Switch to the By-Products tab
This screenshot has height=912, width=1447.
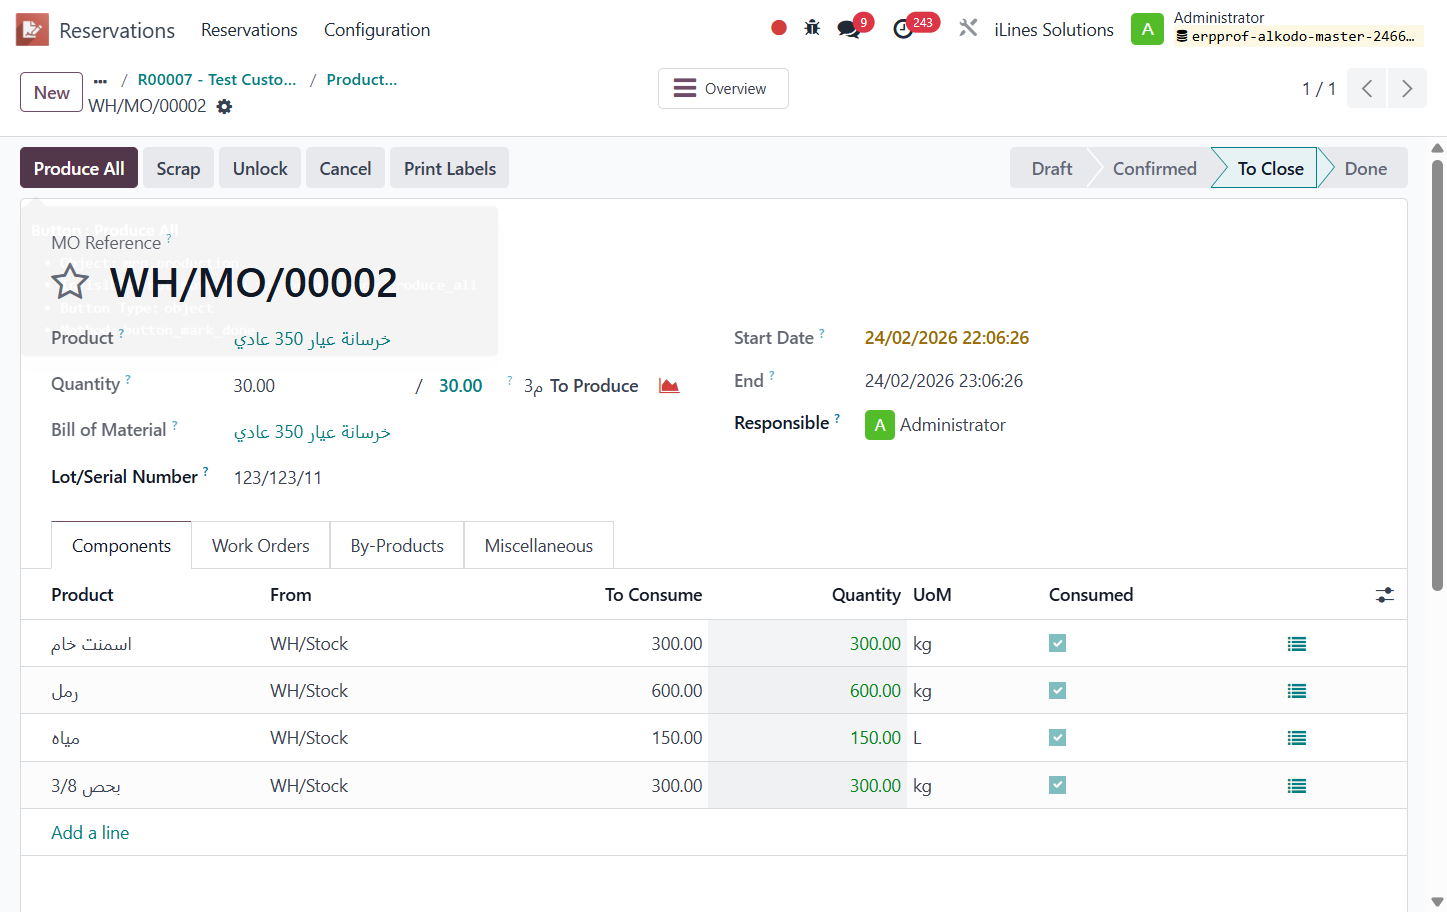click(397, 545)
